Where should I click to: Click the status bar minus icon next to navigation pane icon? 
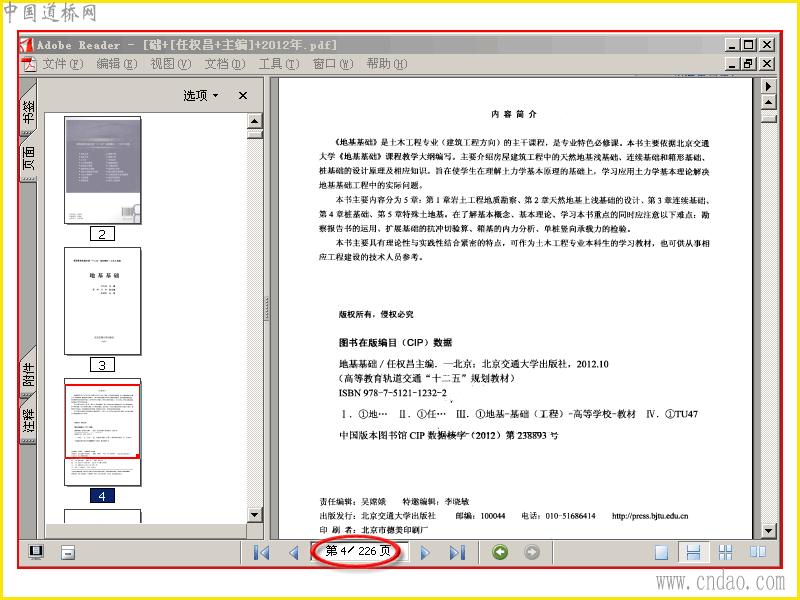tap(68, 553)
